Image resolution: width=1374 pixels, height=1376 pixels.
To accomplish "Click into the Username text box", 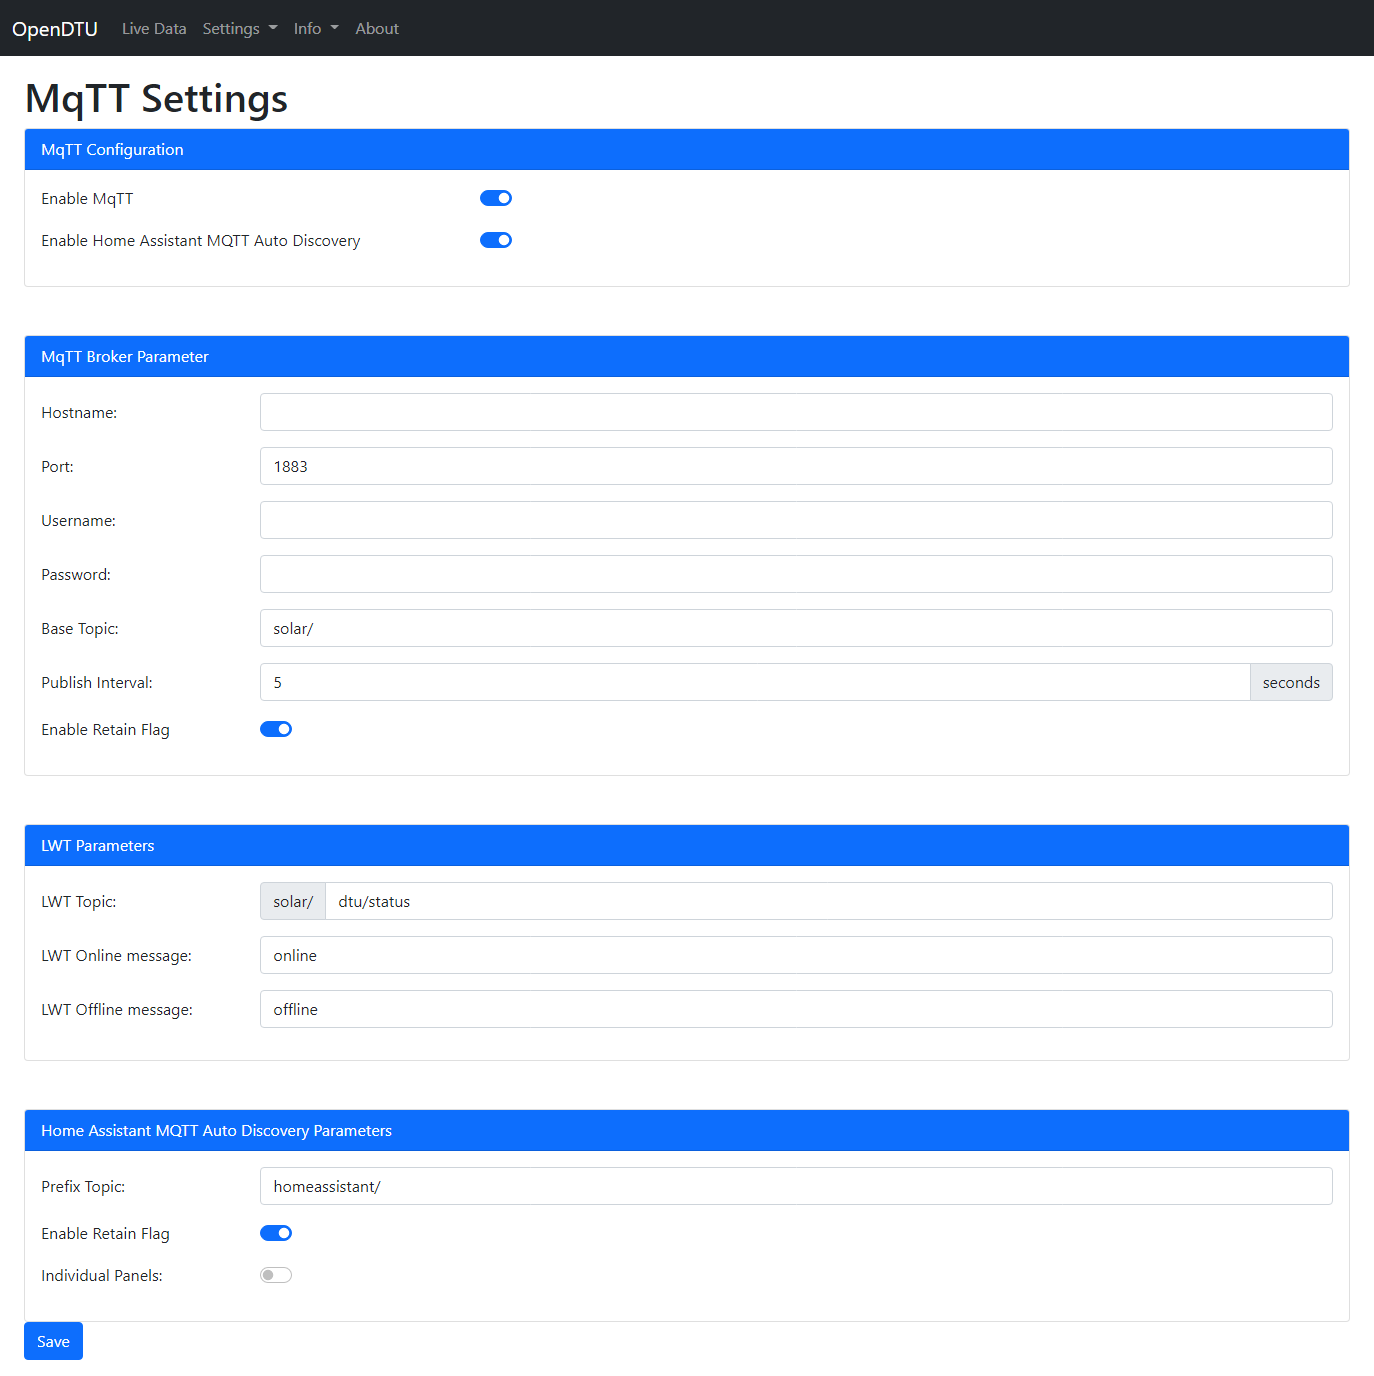I will point(795,520).
